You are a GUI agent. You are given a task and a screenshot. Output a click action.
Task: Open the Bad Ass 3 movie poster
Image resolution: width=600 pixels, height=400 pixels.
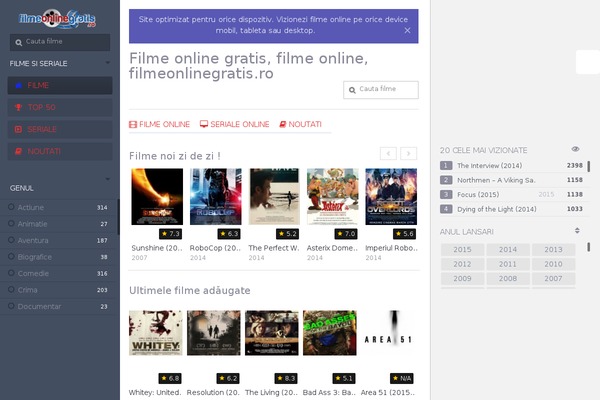[329, 333]
